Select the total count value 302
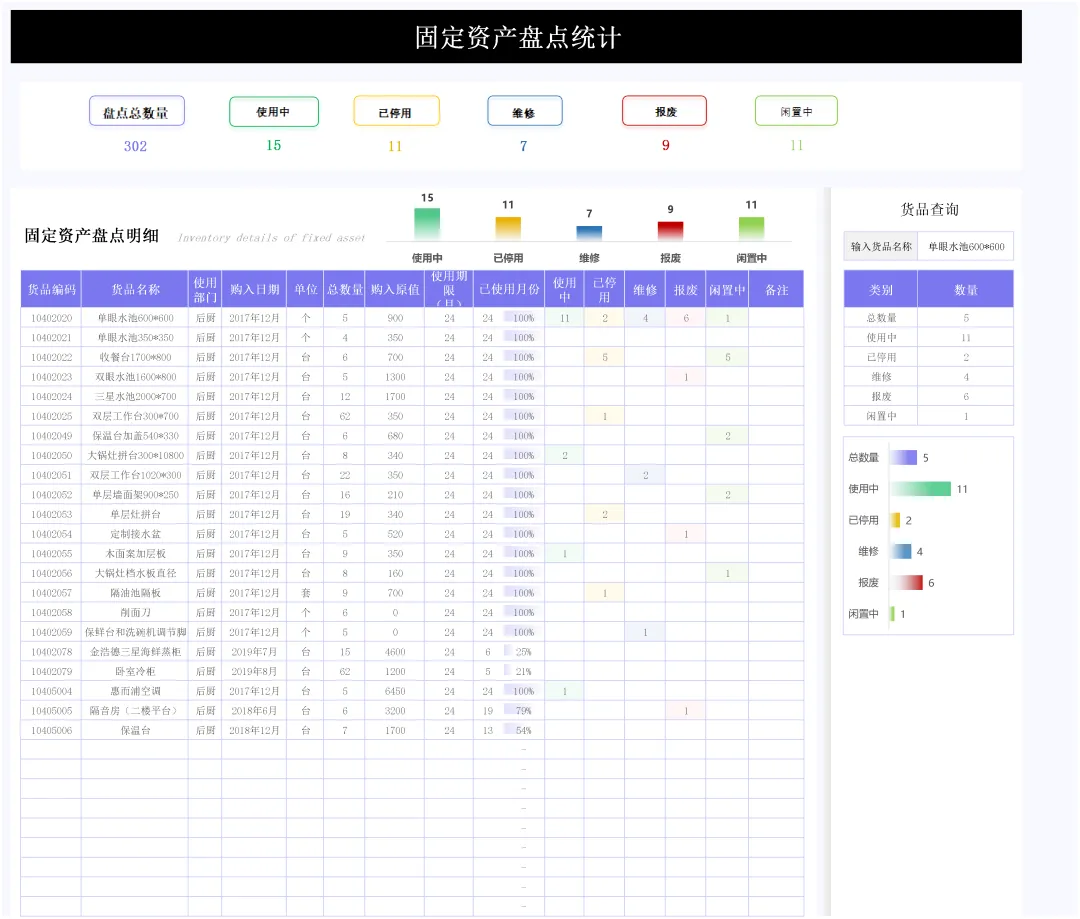1080x919 pixels. [x=135, y=146]
